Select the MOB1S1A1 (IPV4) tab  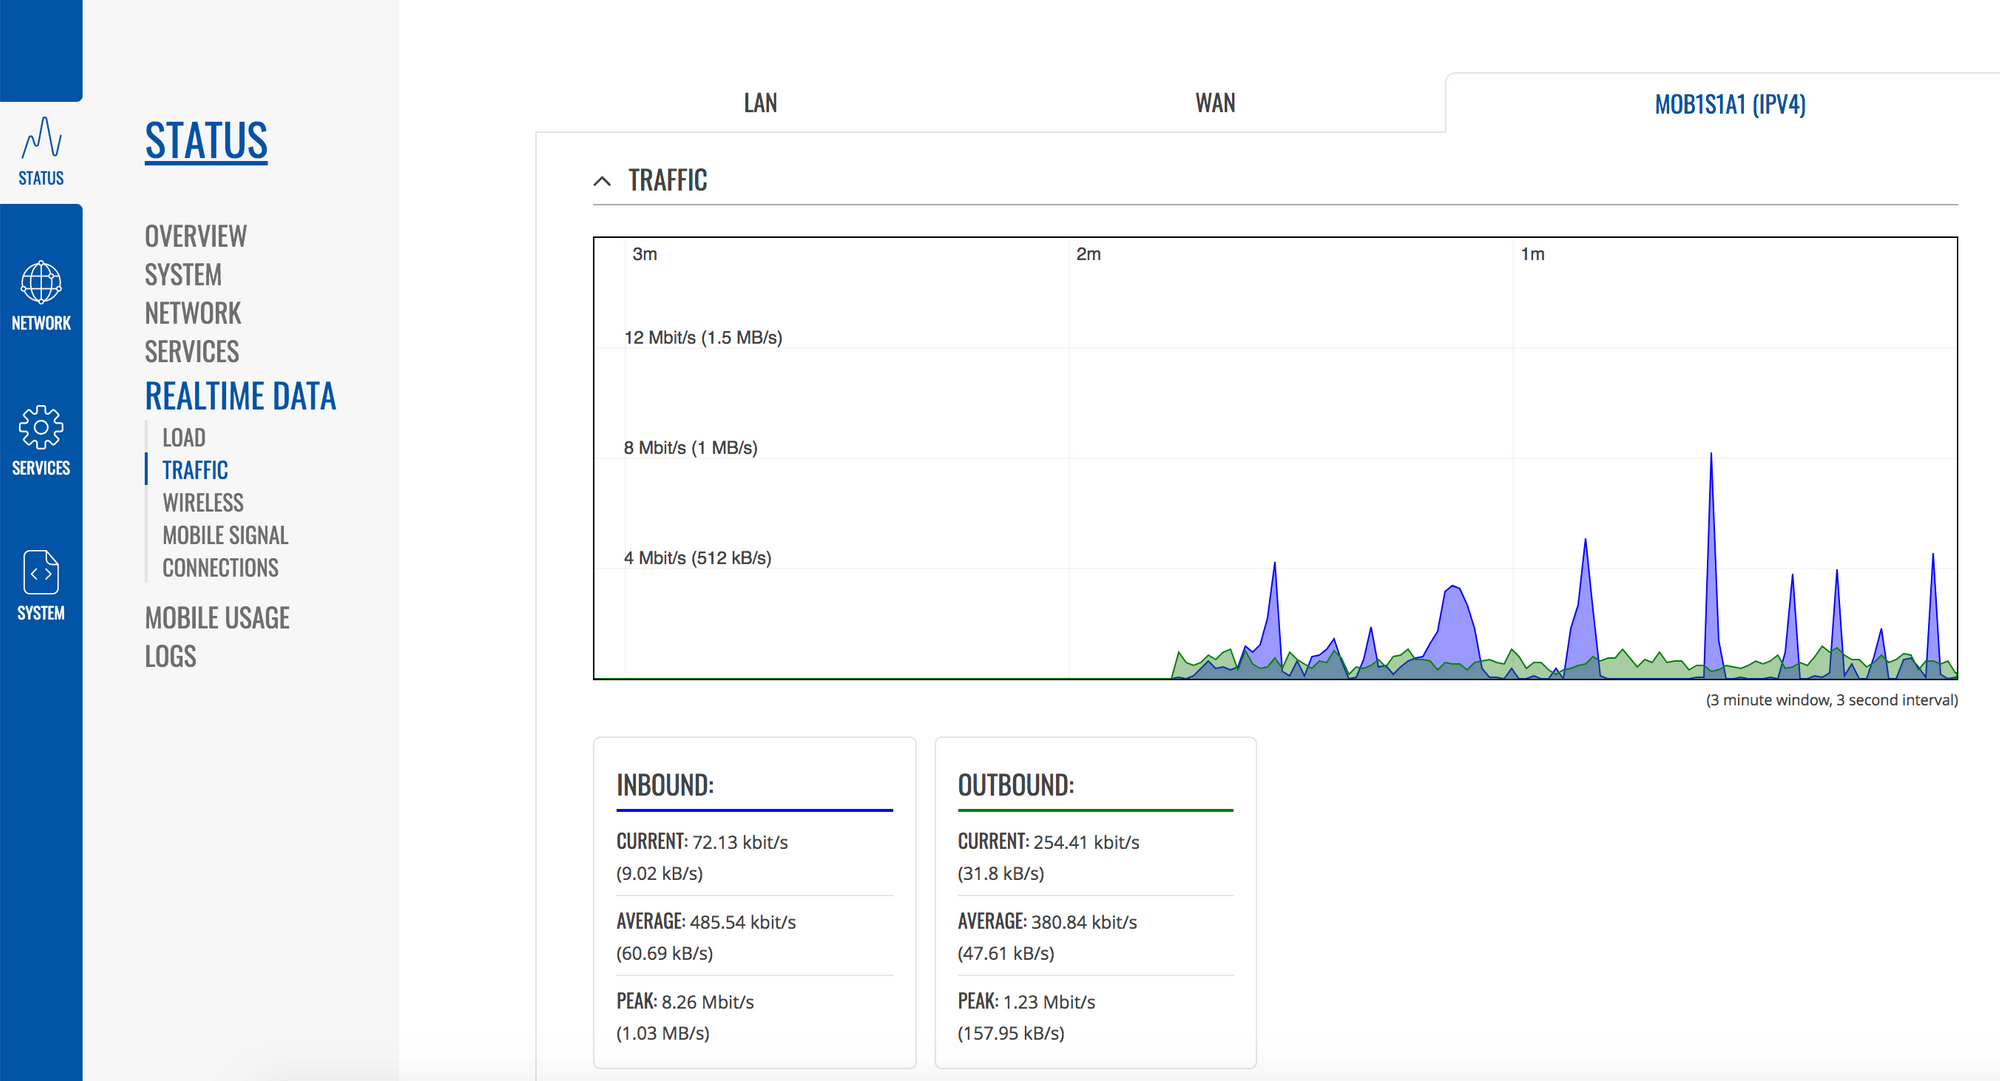pyautogui.click(x=1729, y=104)
